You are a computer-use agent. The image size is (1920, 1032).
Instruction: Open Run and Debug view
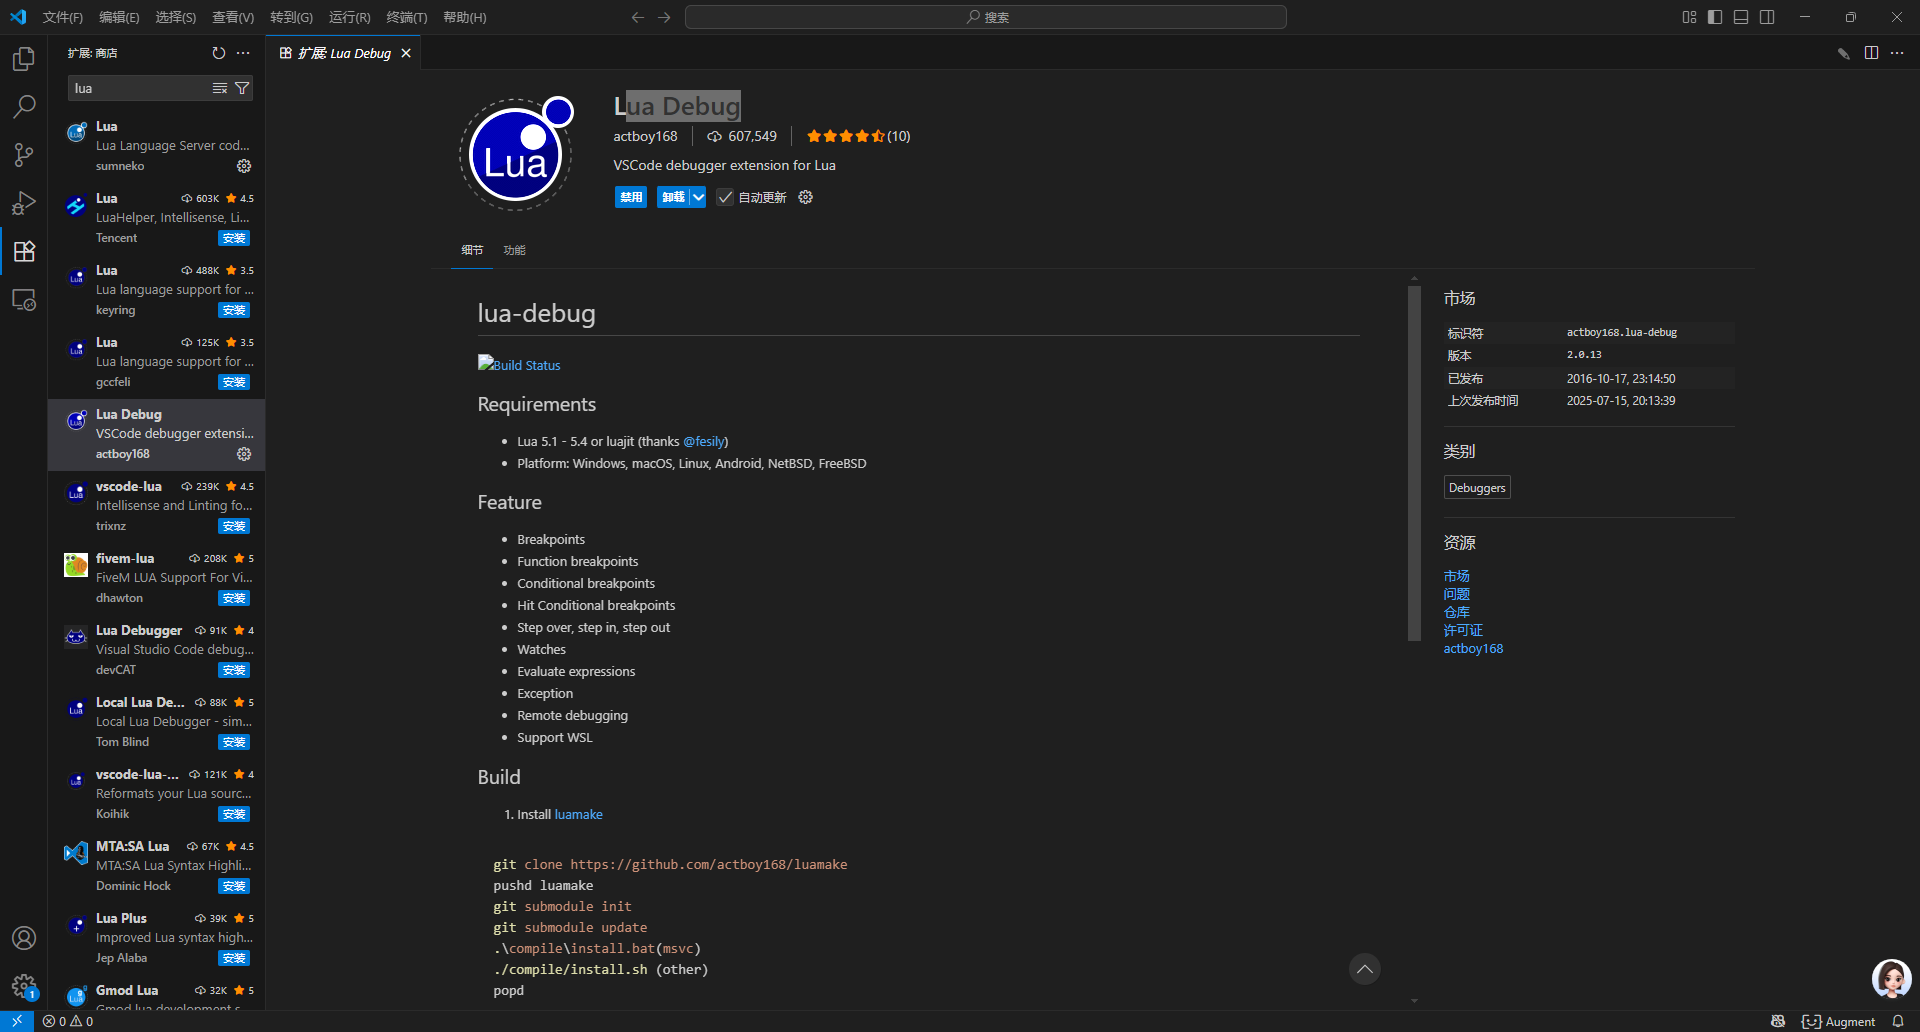[x=24, y=203]
